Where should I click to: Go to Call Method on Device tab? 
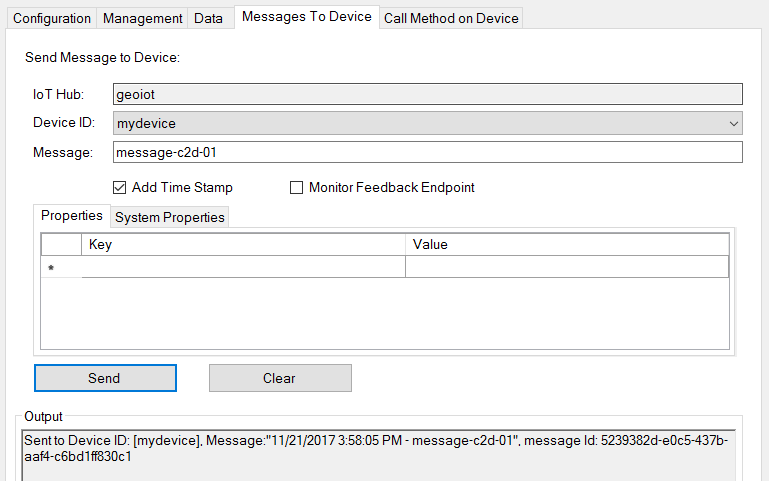pyautogui.click(x=451, y=18)
